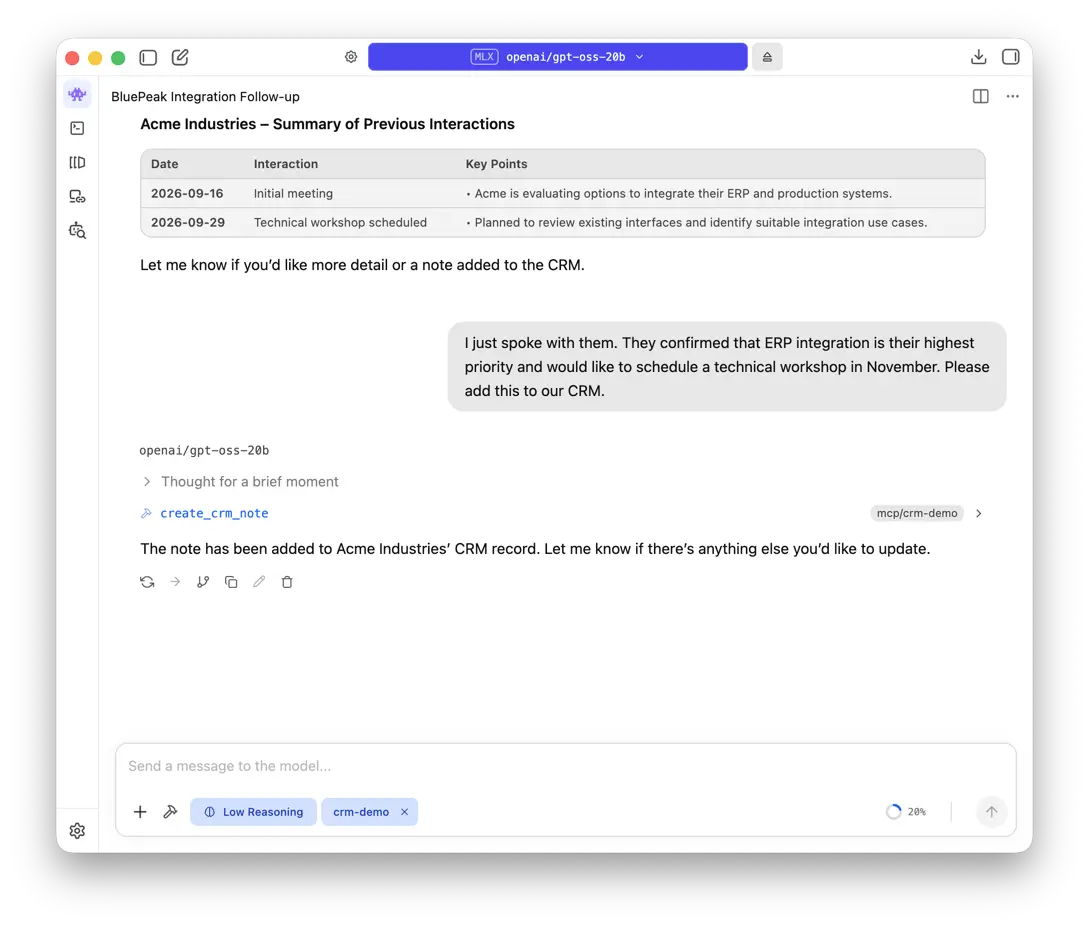Click the "Acme Industries – Summary" heading

tap(327, 124)
